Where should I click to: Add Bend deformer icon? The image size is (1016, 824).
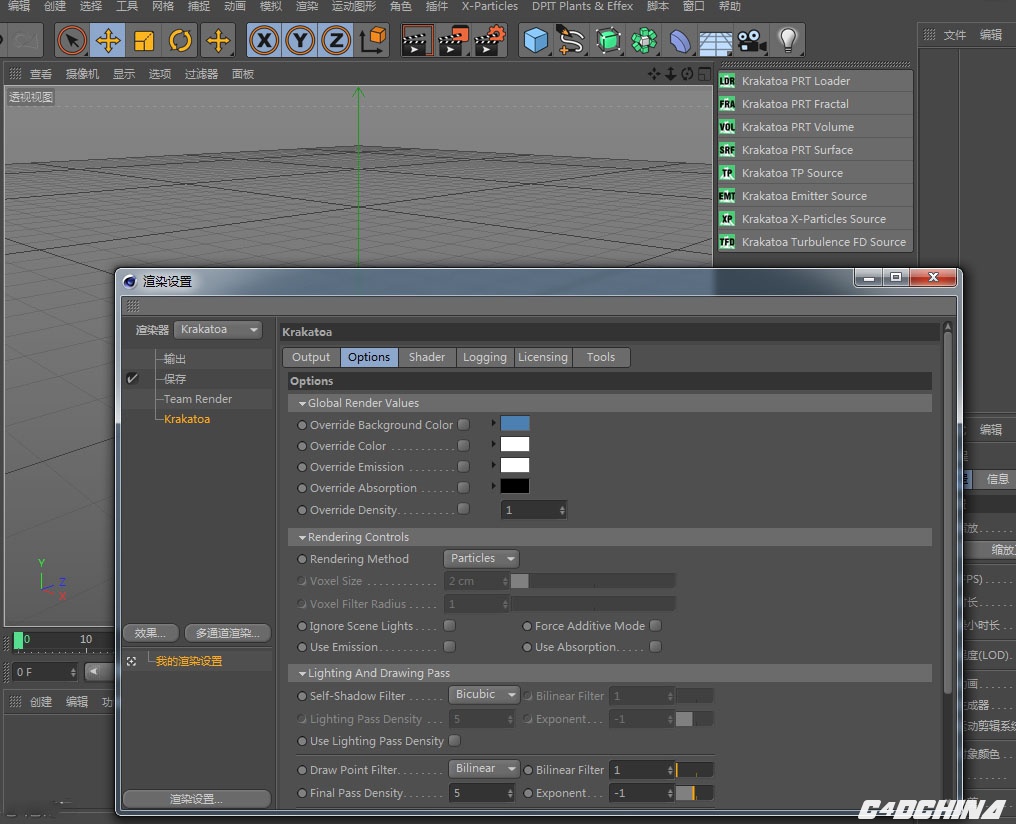click(680, 40)
